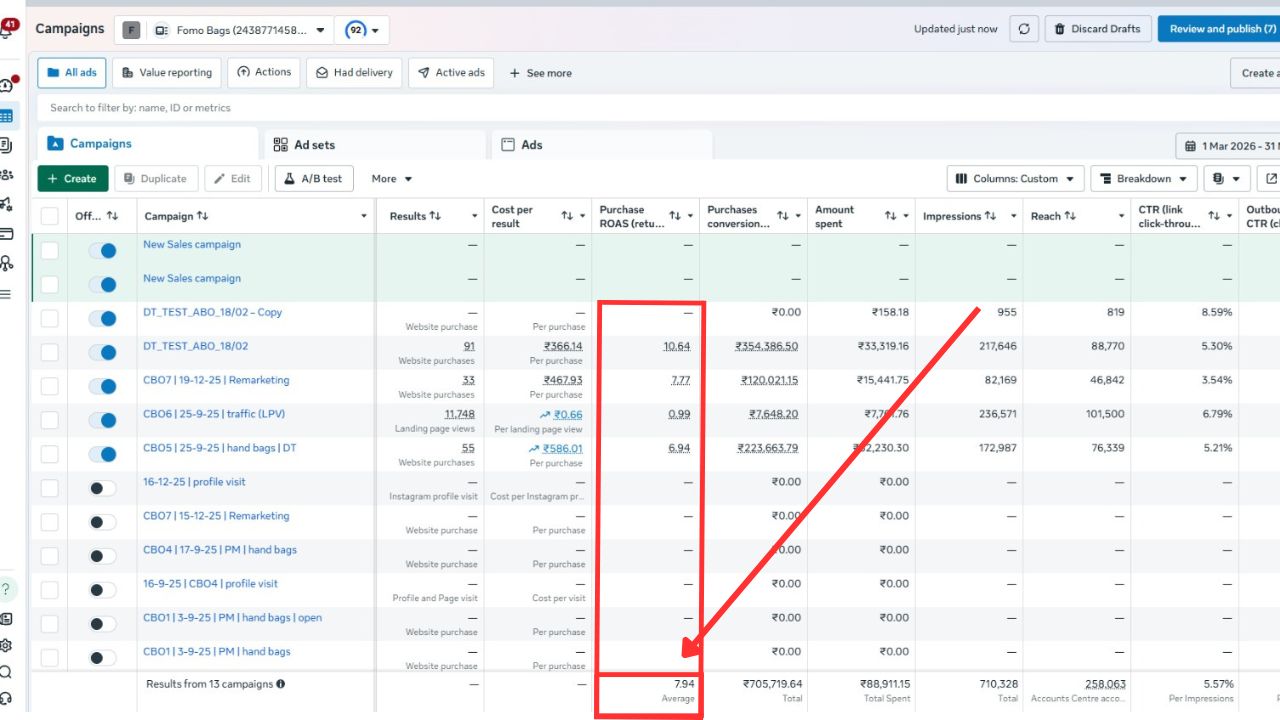Click See more filters option
1280x720 pixels.
coord(541,73)
